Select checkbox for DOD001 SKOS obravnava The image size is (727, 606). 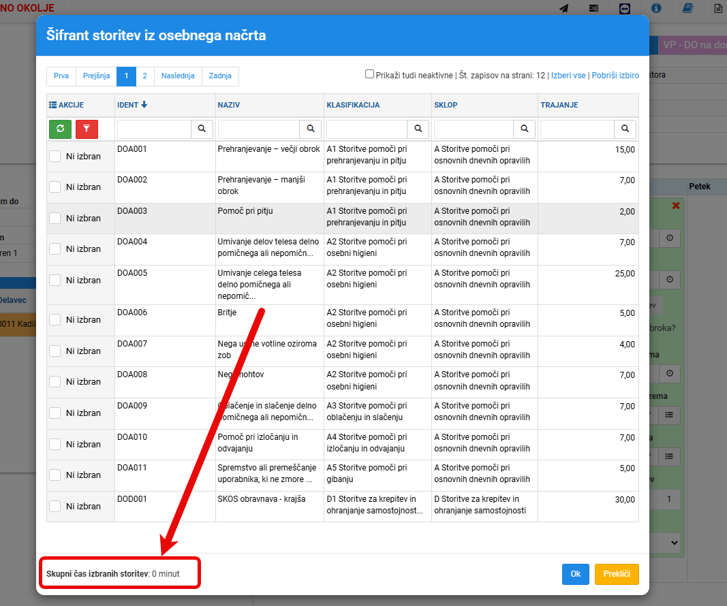(x=55, y=506)
